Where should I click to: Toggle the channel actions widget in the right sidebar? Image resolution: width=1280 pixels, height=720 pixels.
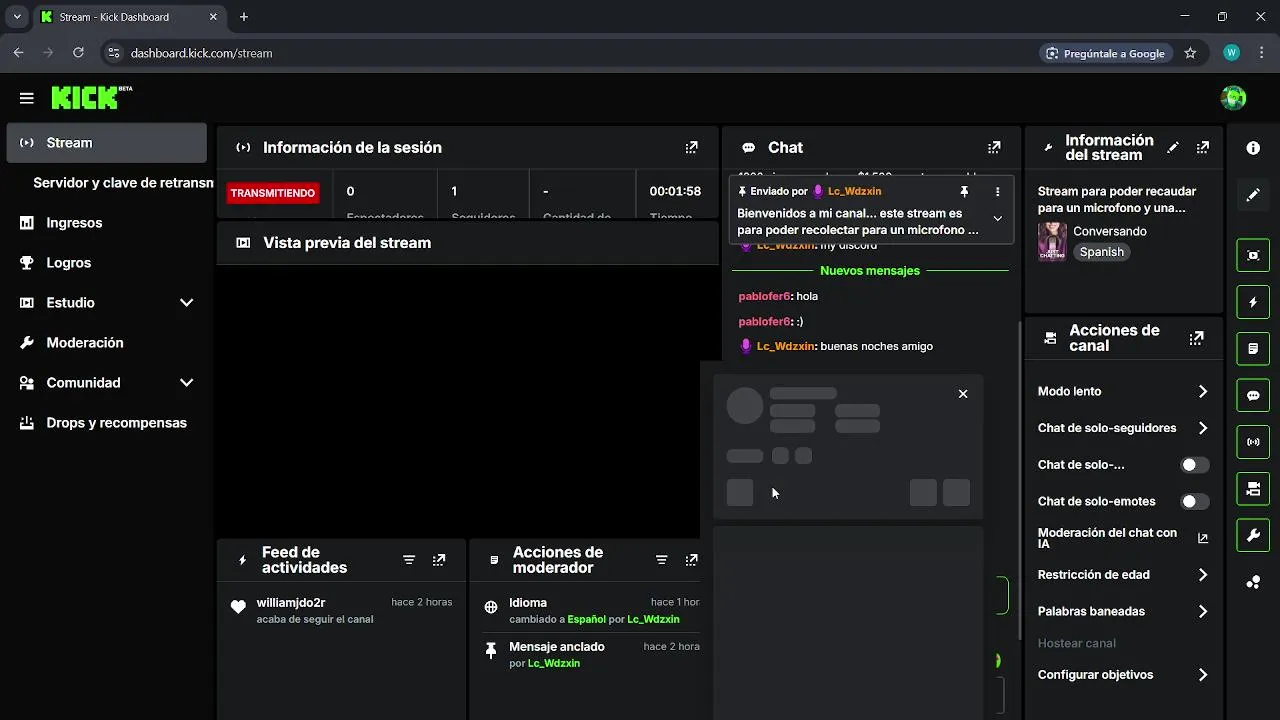1253,489
